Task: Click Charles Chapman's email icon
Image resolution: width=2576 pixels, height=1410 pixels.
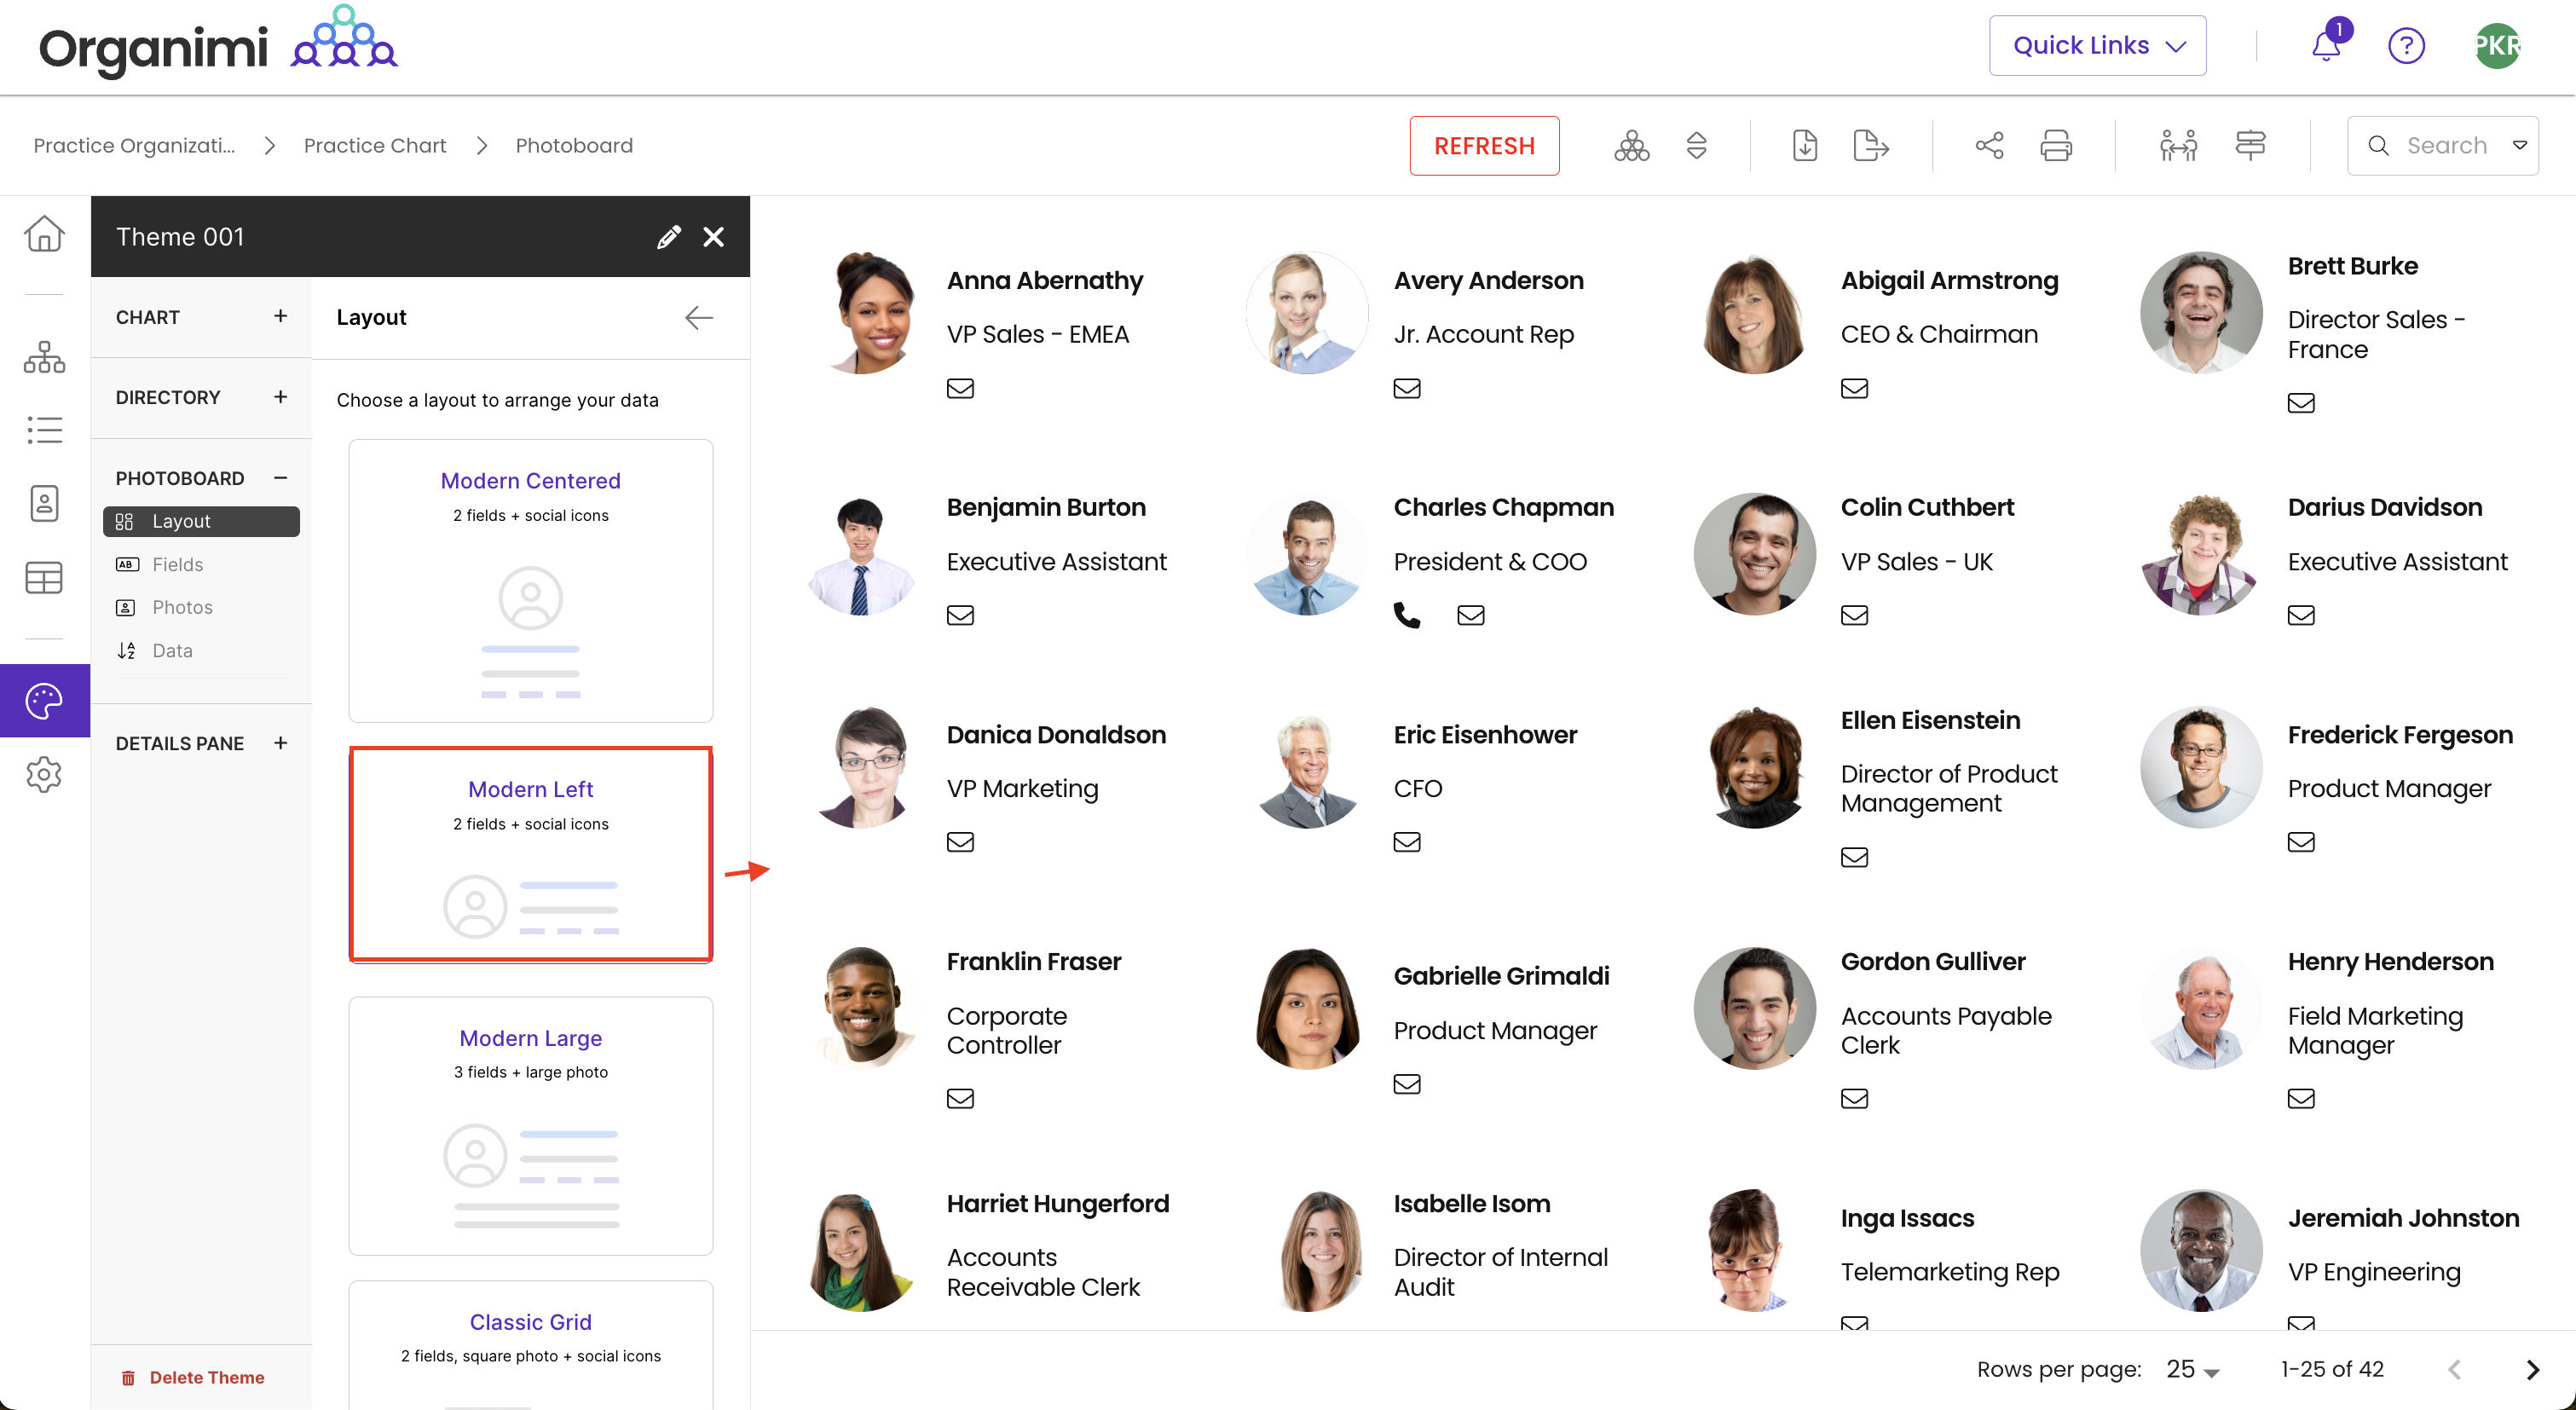Action: tap(1470, 615)
